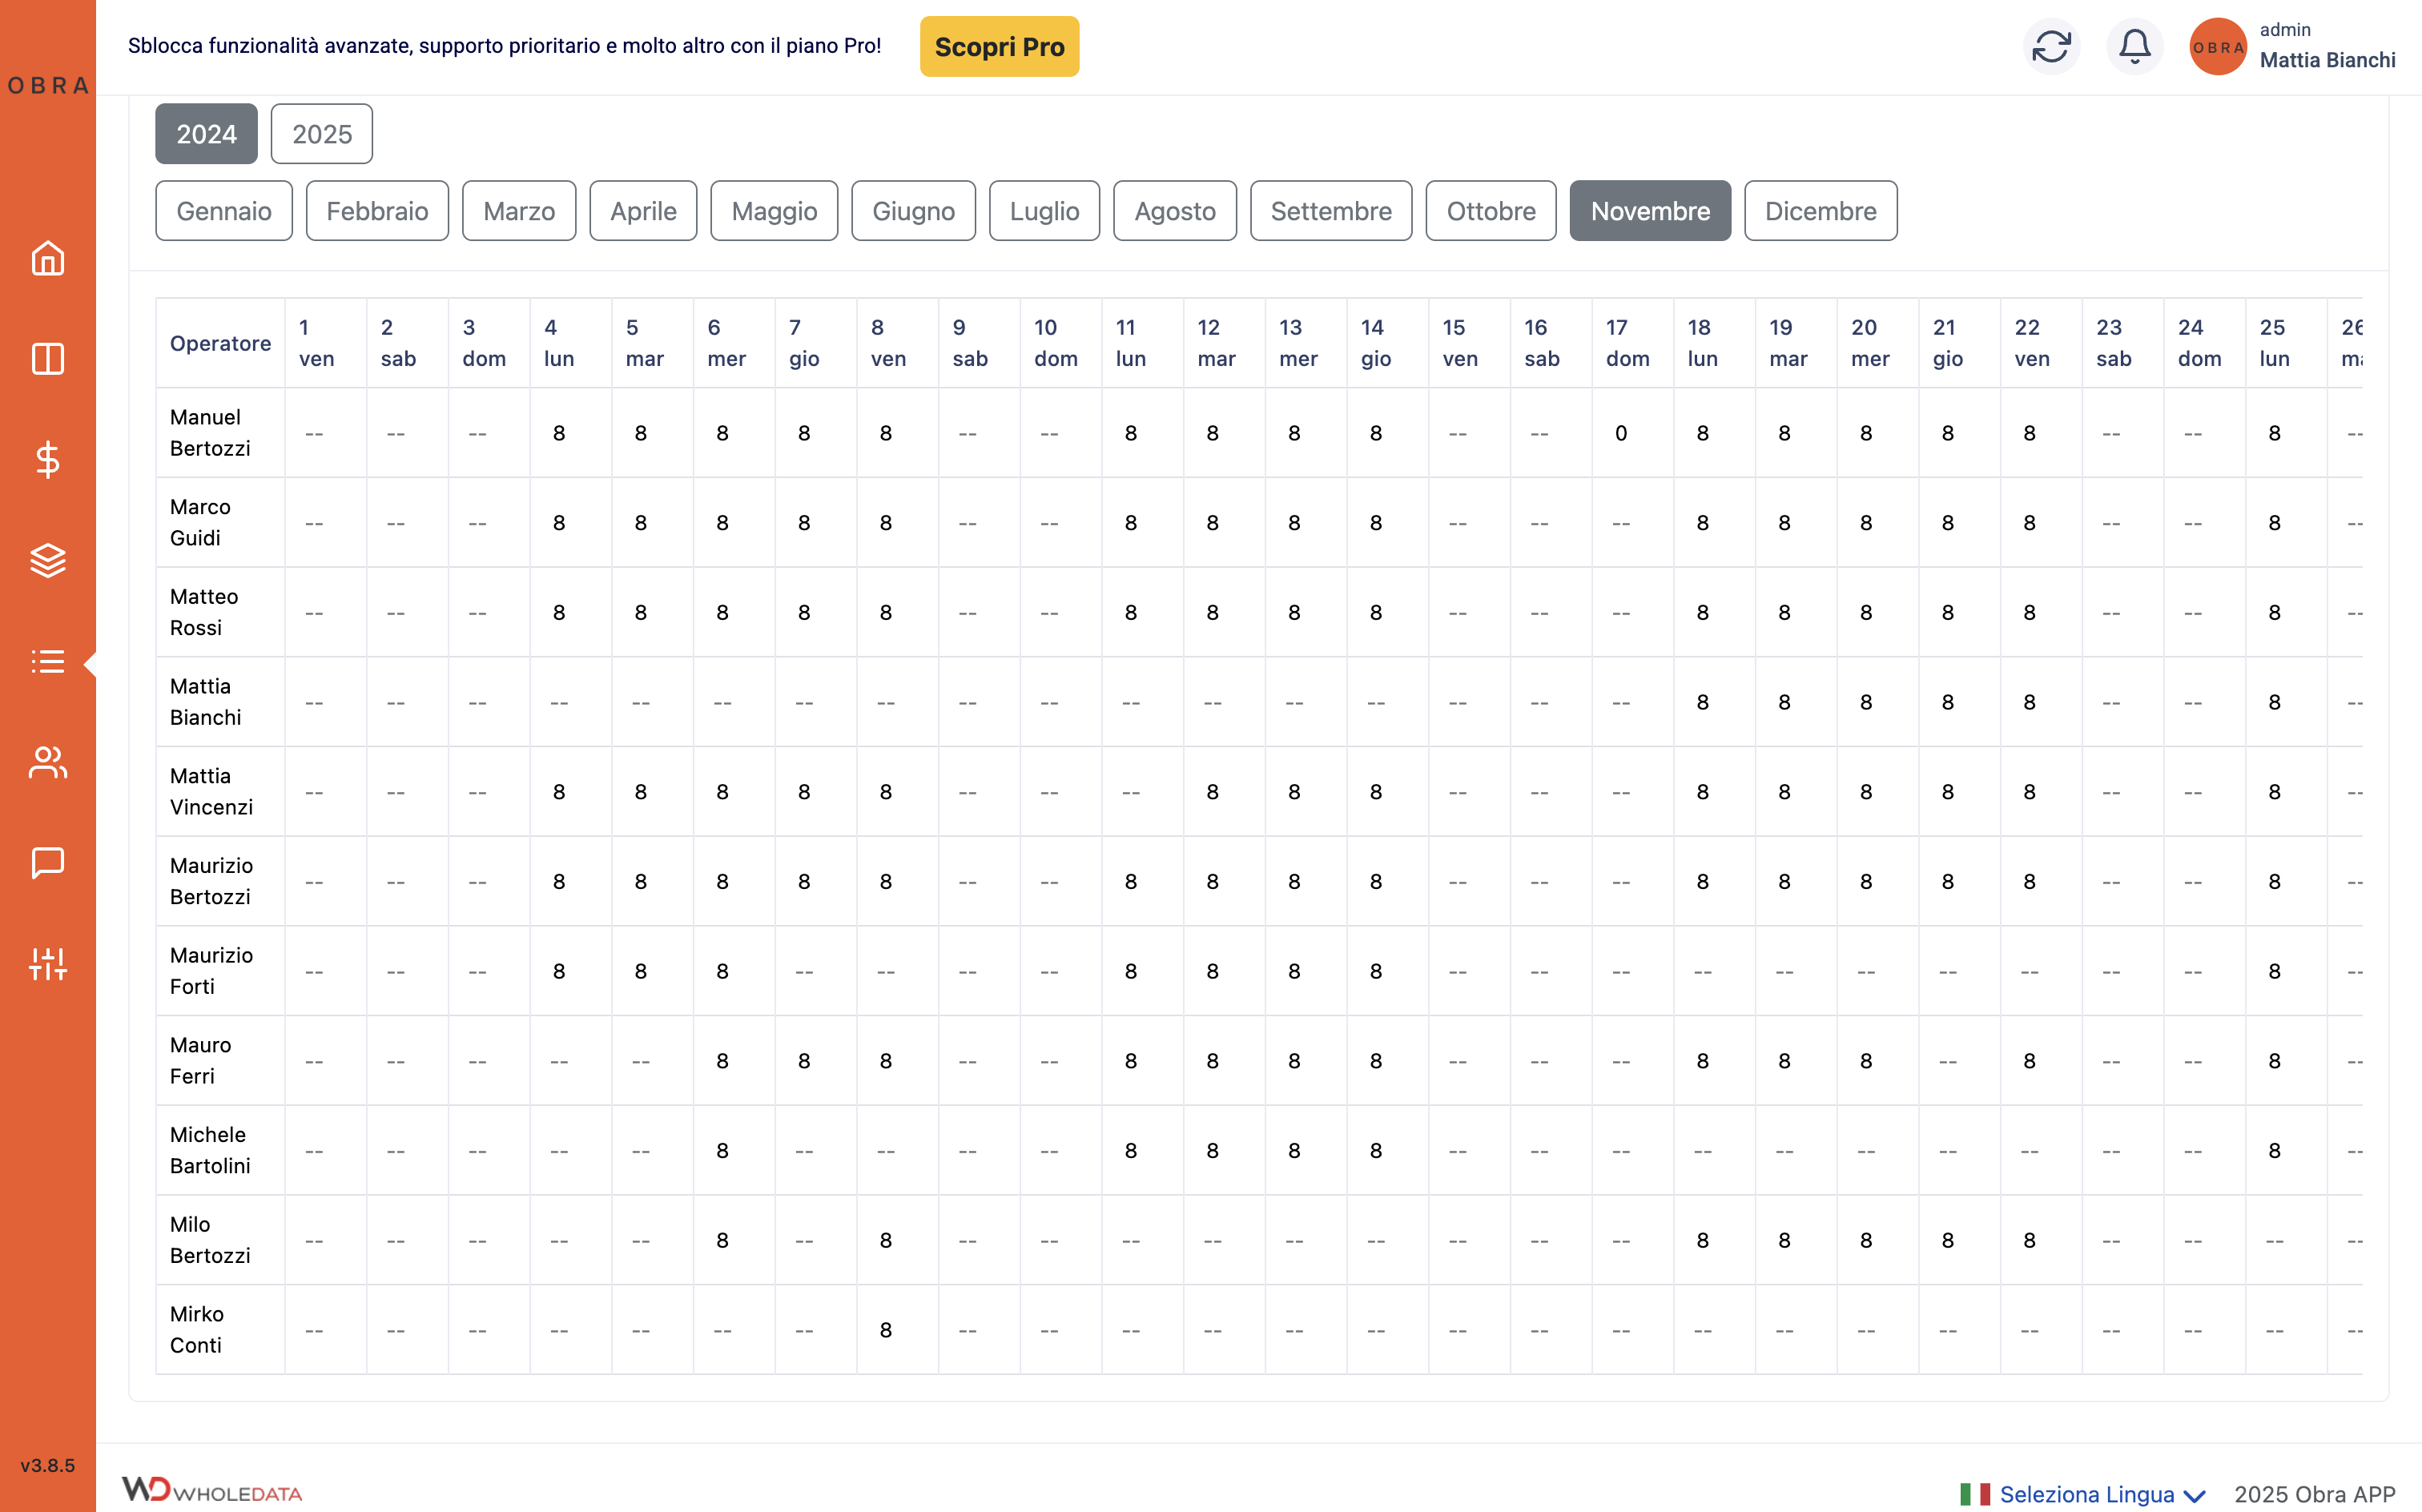
Task: Select the list view sidebar icon
Action: click(x=48, y=661)
